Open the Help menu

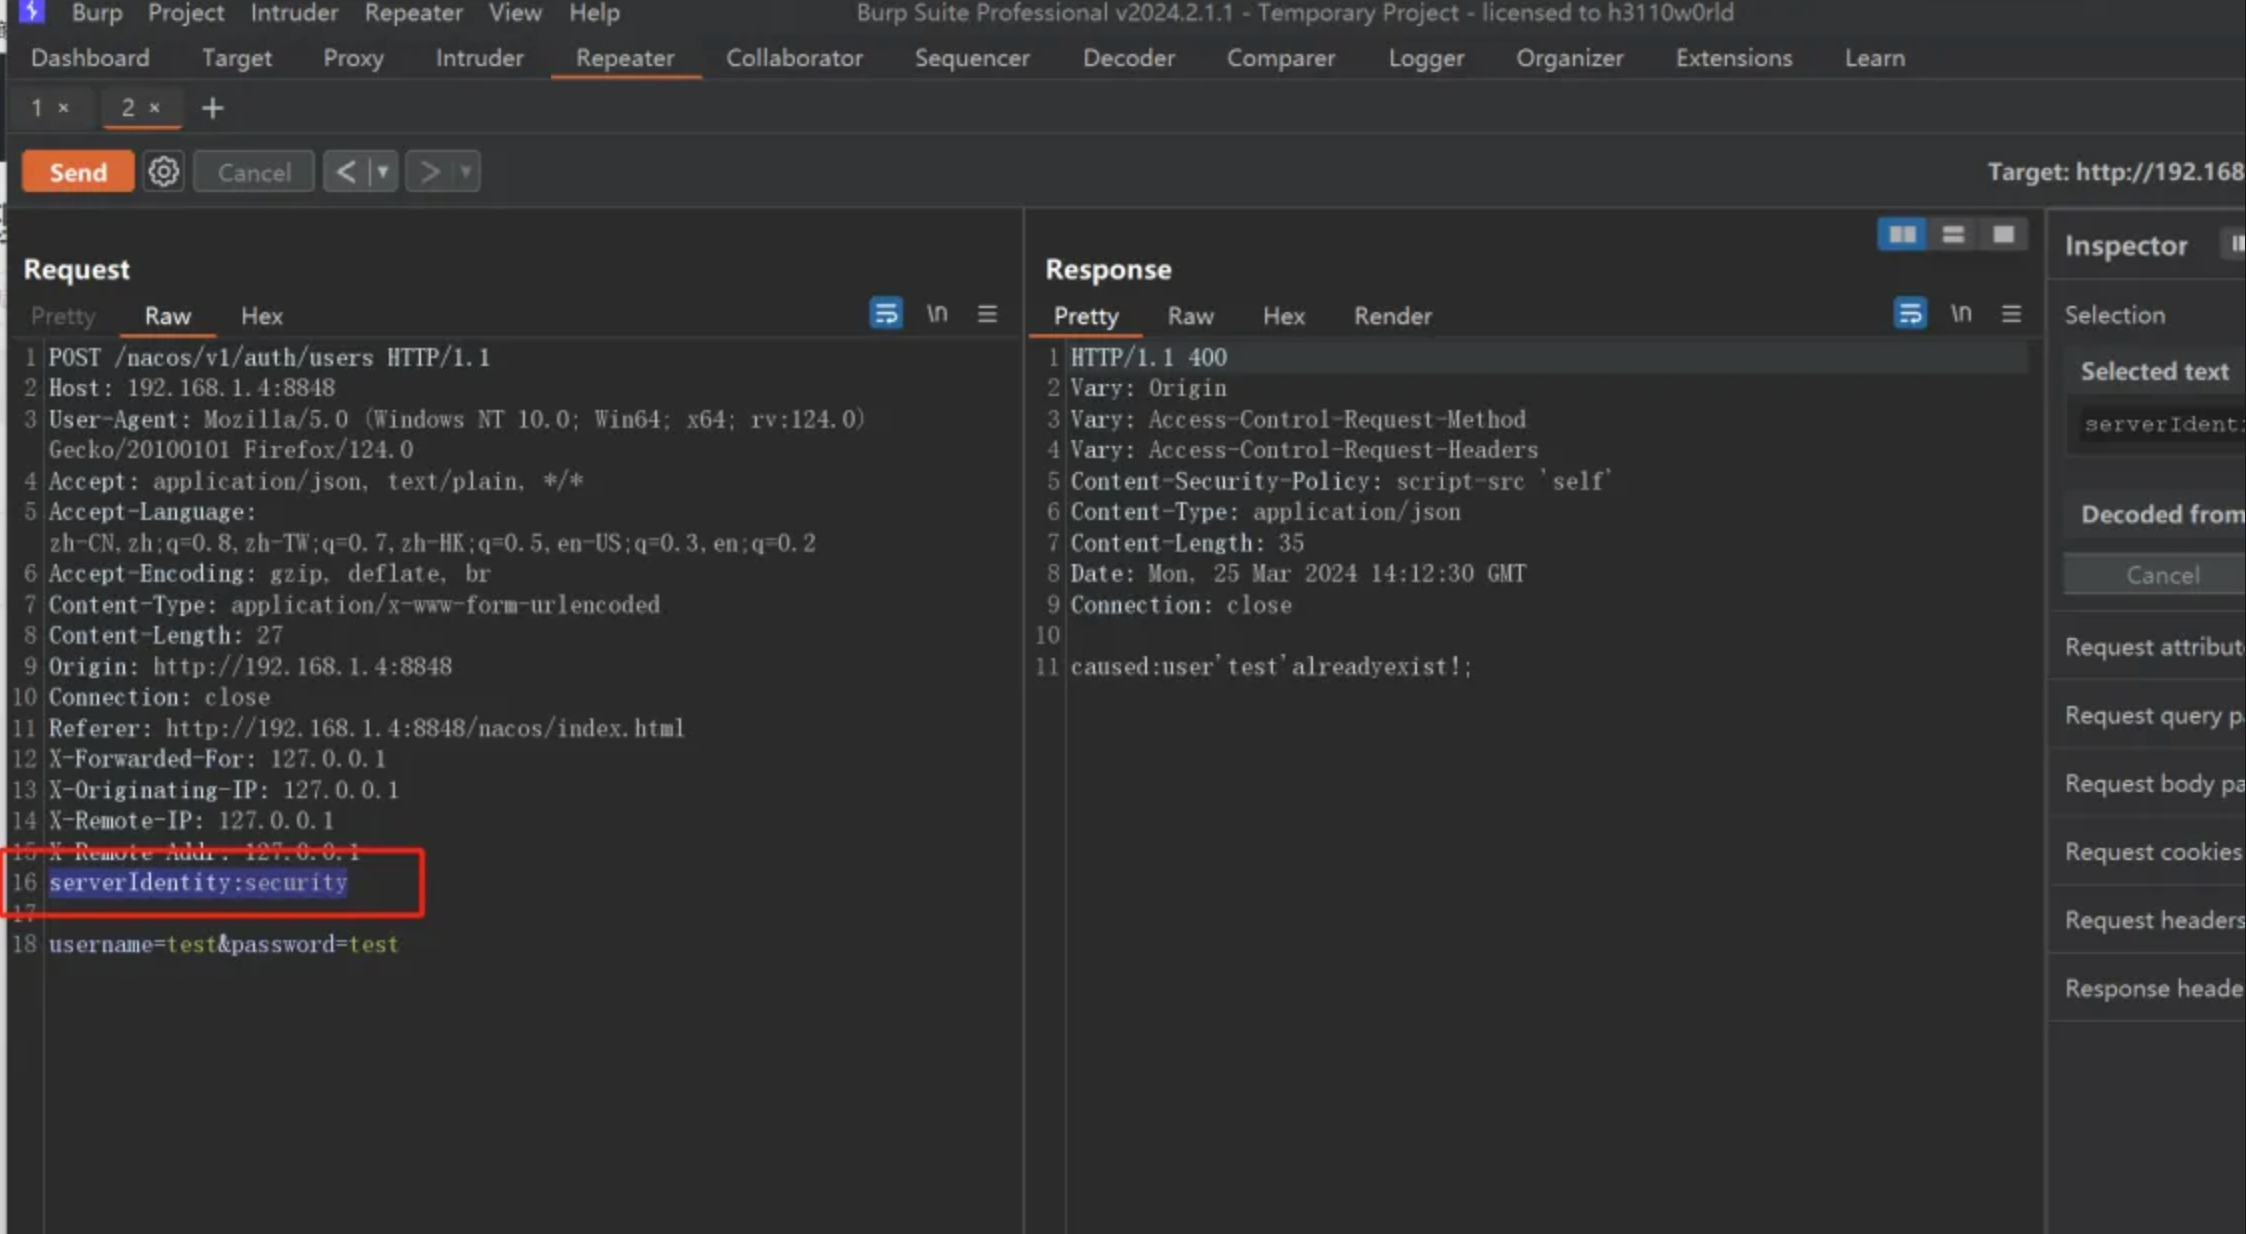(594, 13)
